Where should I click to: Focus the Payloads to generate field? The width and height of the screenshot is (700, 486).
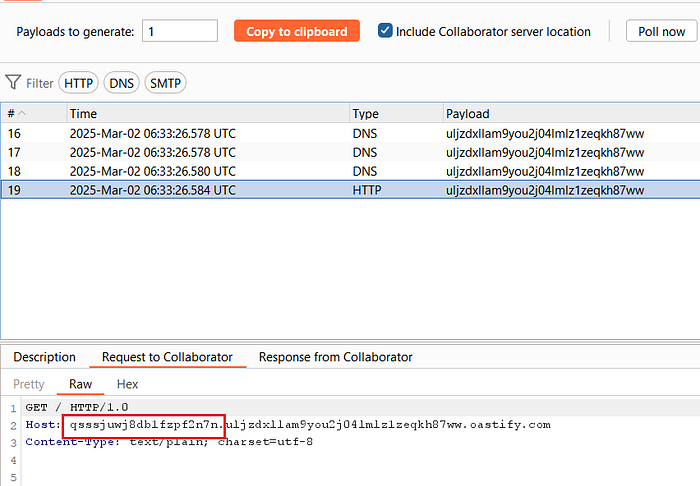(180, 31)
